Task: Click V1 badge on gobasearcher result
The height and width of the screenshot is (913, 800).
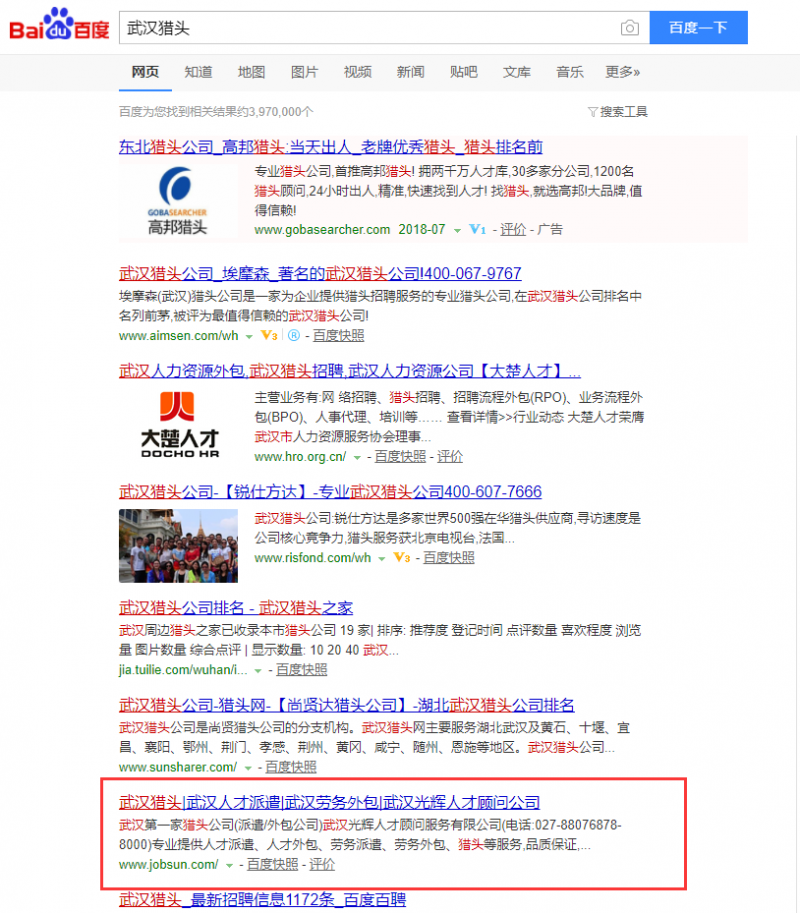Action: (477, 230)
